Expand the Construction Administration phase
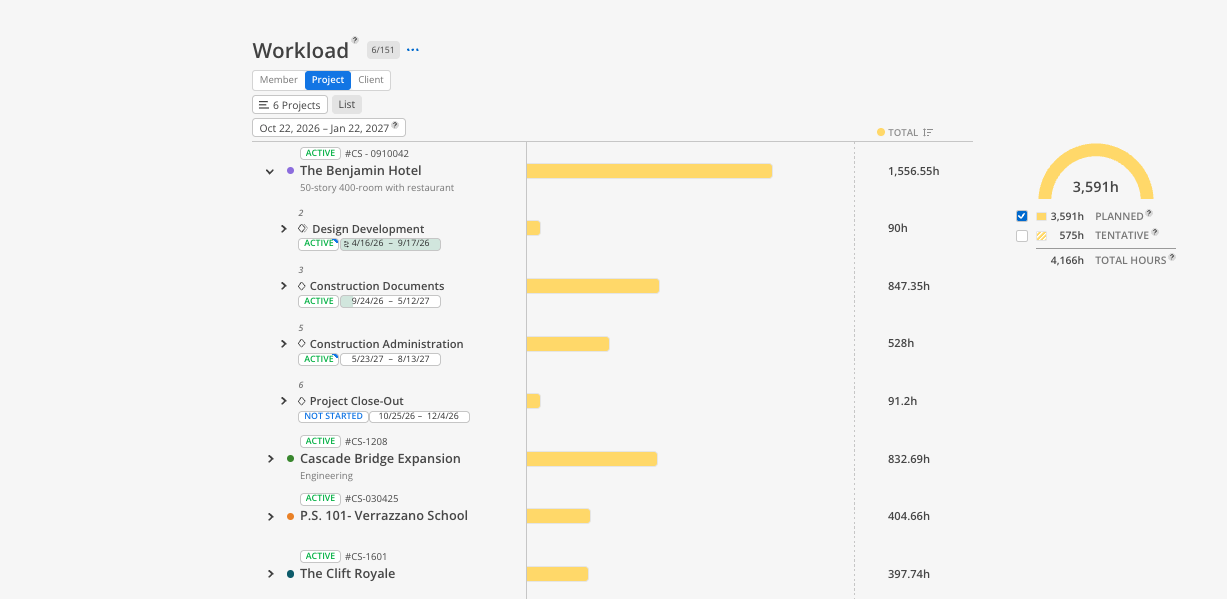Screen dimensions: 1227x599 click(284, 344)
